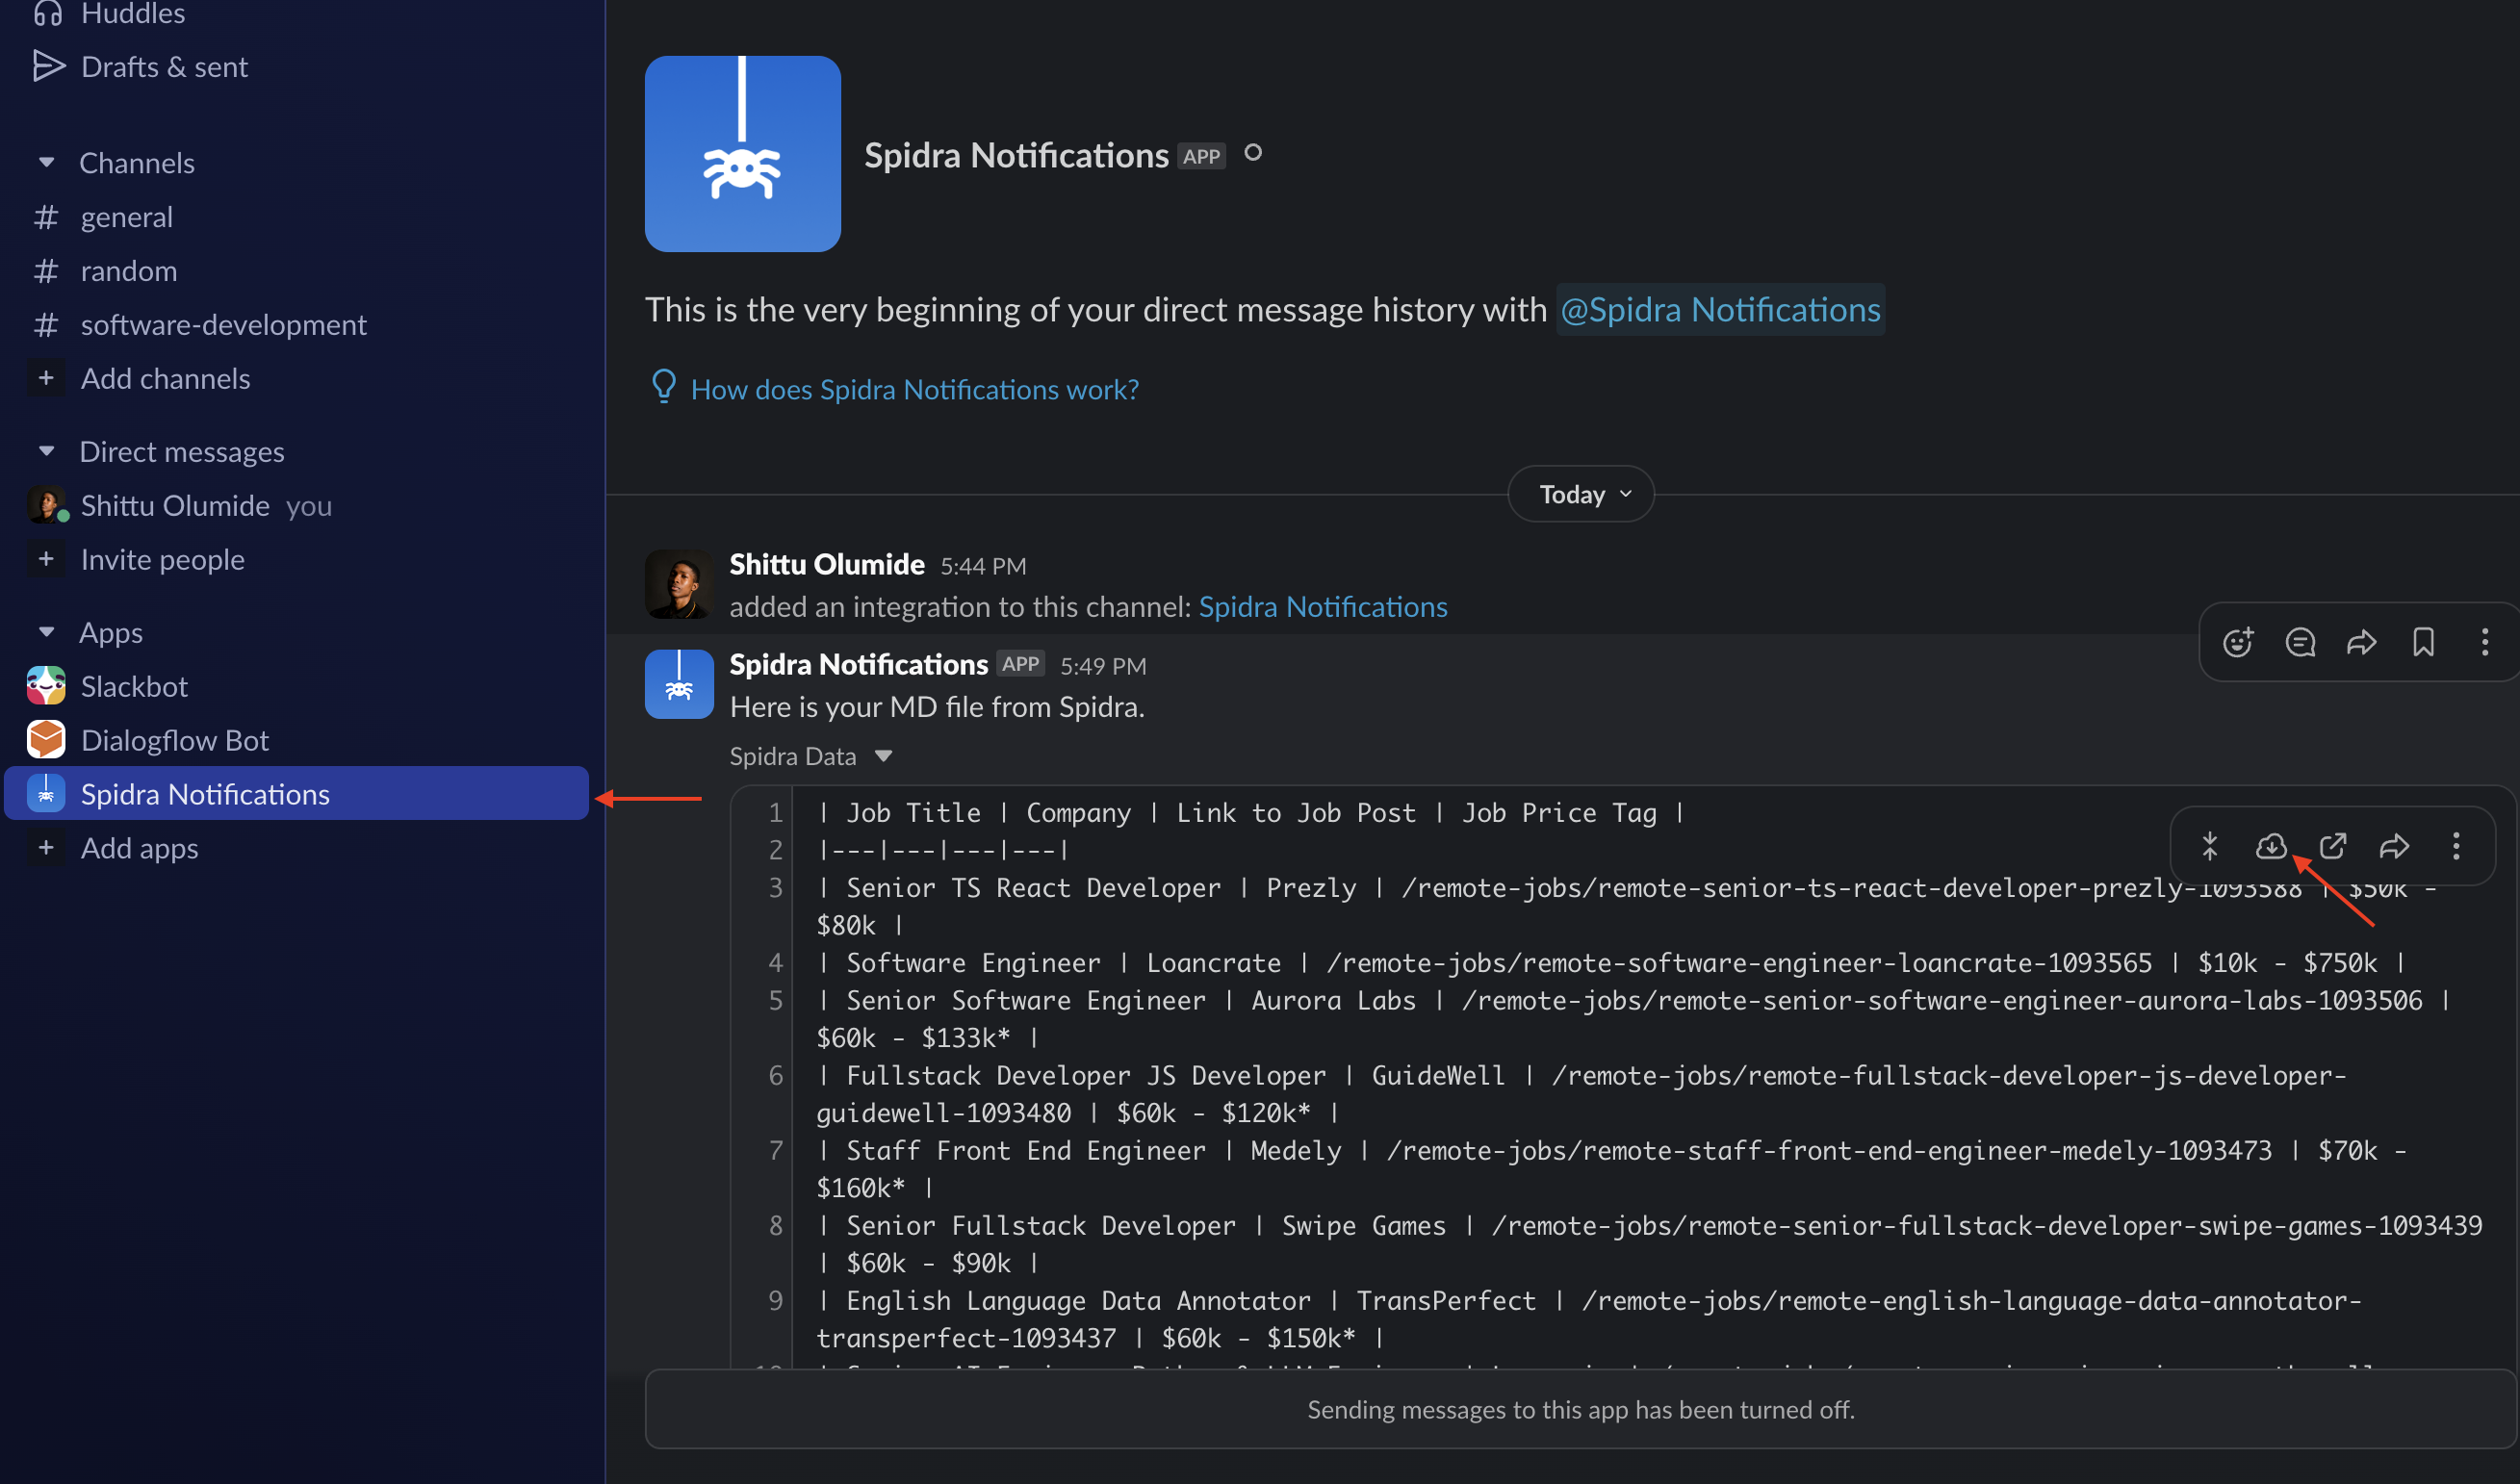This screenshot has height=1484, width=2520.
Task: Collapse the Spidra Data file preview
Action: click(2210, 846)
